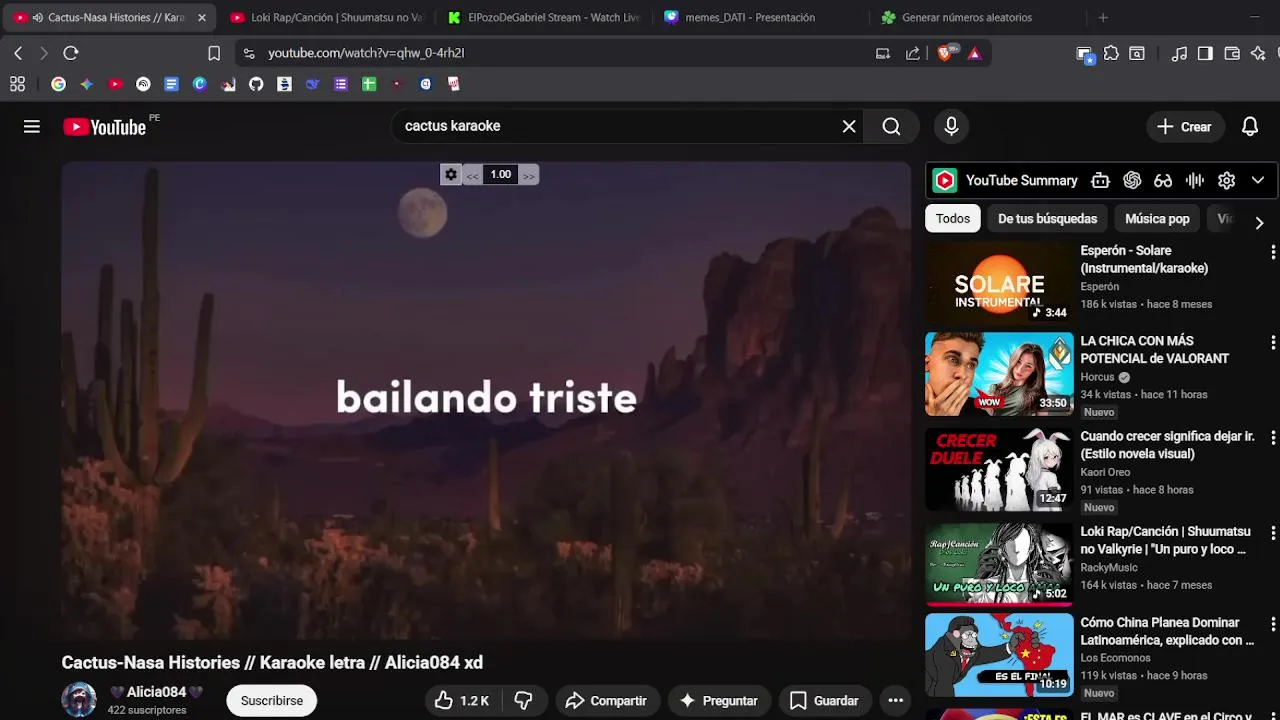Viewport: 1280px width, 720px height.
Task: Click the Brave Rewards triangle icon
Action: point(974,53)
